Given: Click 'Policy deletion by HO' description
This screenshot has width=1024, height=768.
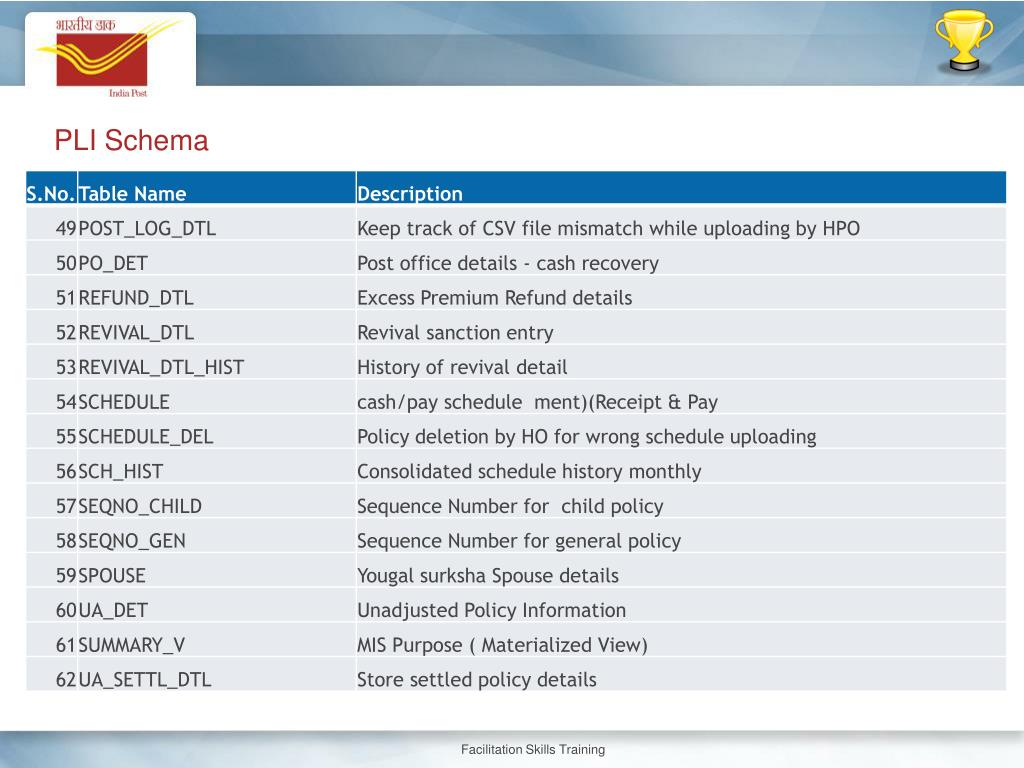Looking at the screenshot, I should (586, 436).
